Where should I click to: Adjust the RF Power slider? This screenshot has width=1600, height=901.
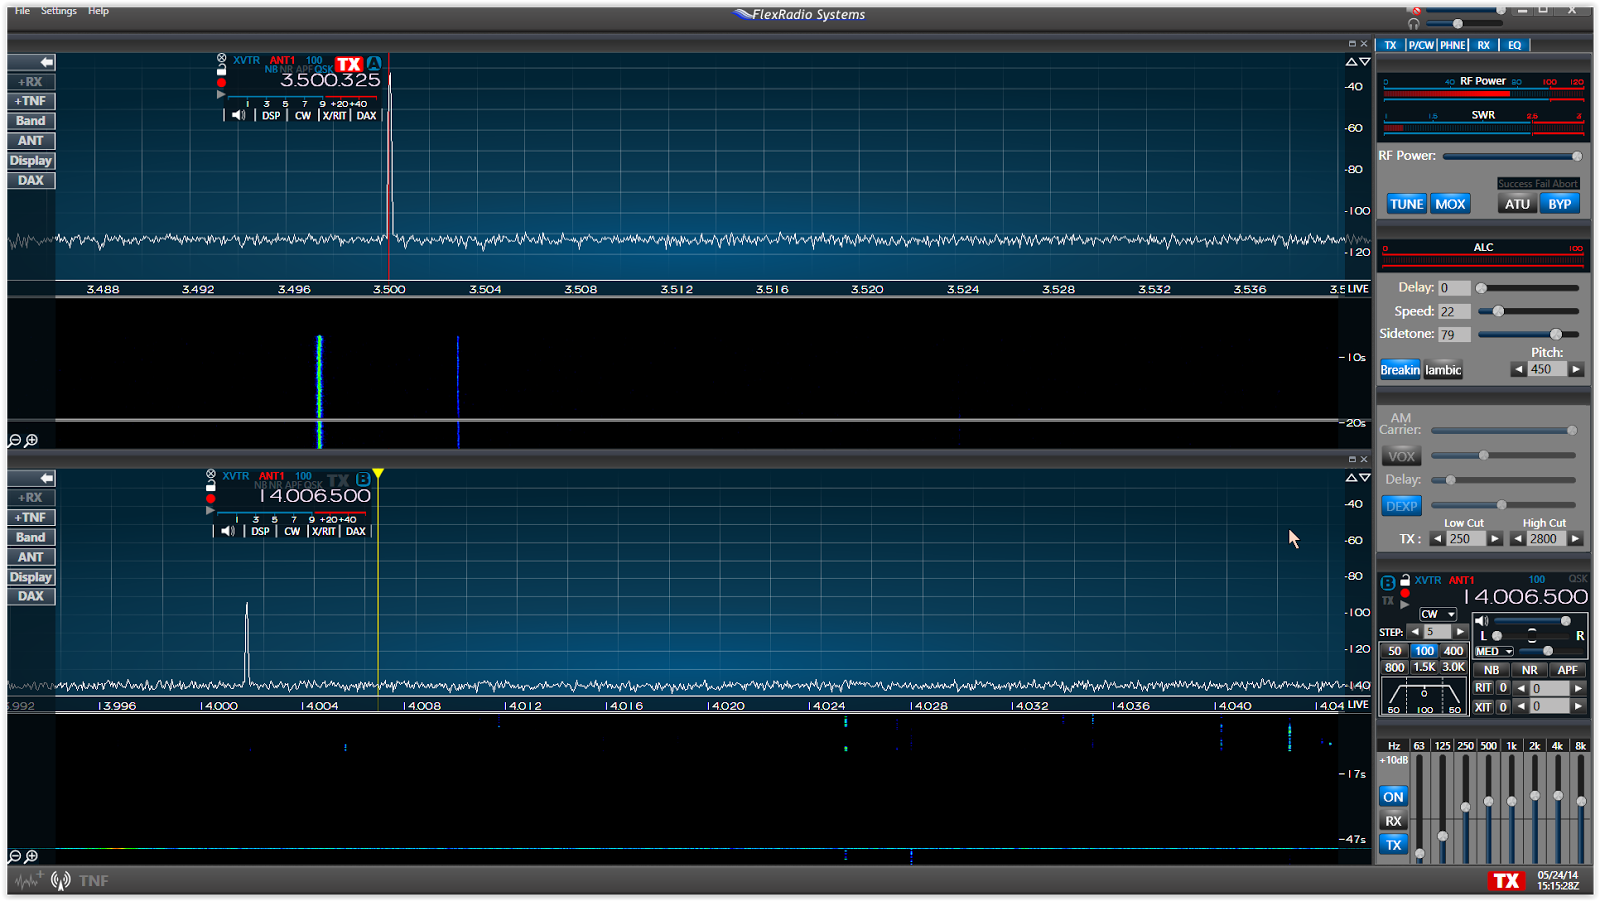(1511, 156)
